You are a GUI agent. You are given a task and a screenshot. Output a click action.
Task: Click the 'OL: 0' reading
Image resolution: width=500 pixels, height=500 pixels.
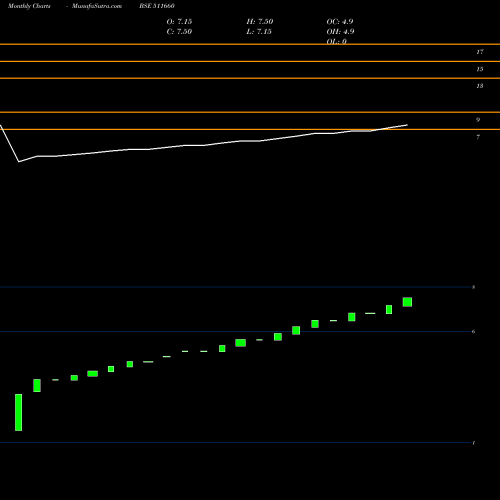[336, 41]
